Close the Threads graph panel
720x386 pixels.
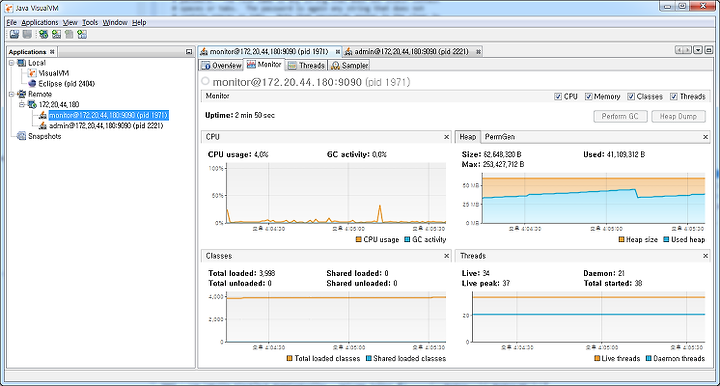point(706,256)
